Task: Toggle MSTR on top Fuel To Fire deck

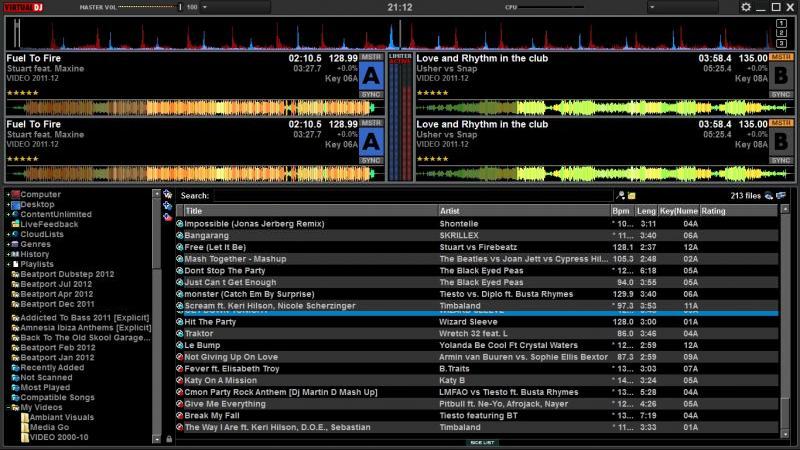Action: (371, 57)
